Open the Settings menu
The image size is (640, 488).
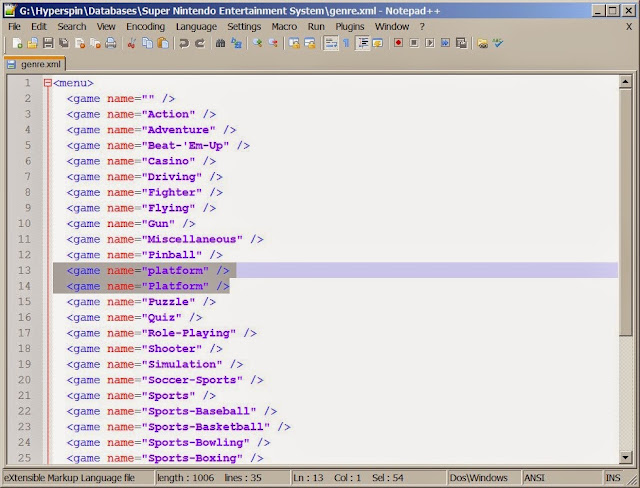pyautogui.click(x=244, y=27)
